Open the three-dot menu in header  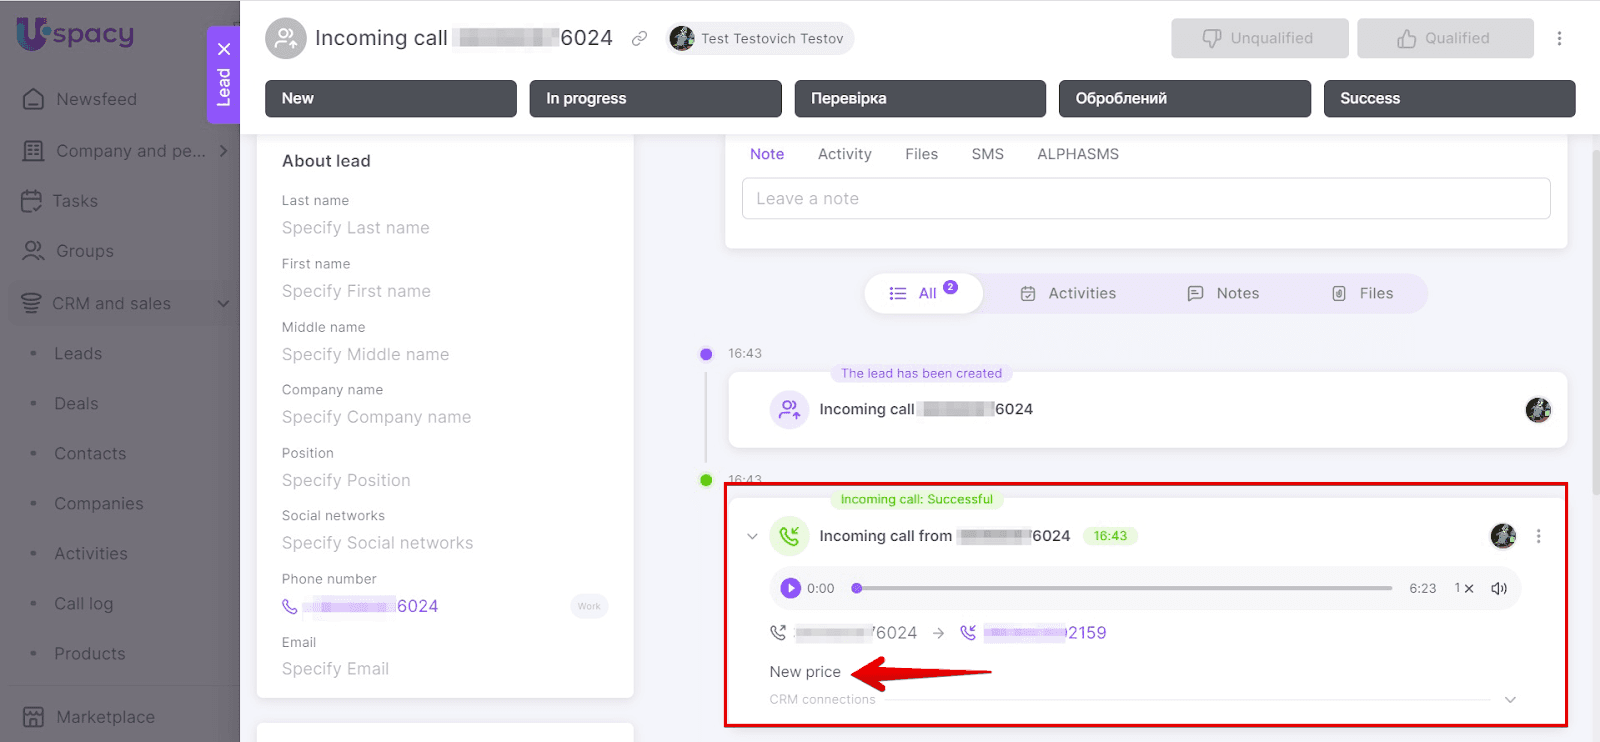tap(1558, 39)
